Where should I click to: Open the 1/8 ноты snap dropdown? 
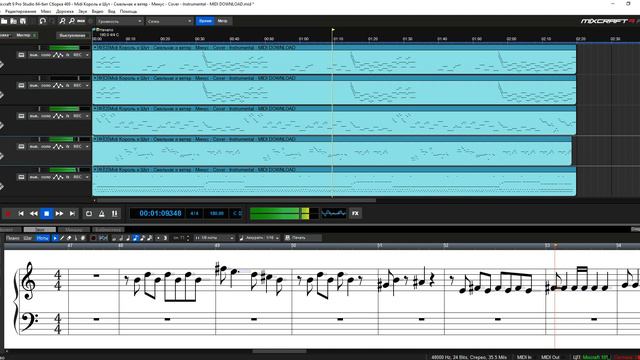point(214,238)
